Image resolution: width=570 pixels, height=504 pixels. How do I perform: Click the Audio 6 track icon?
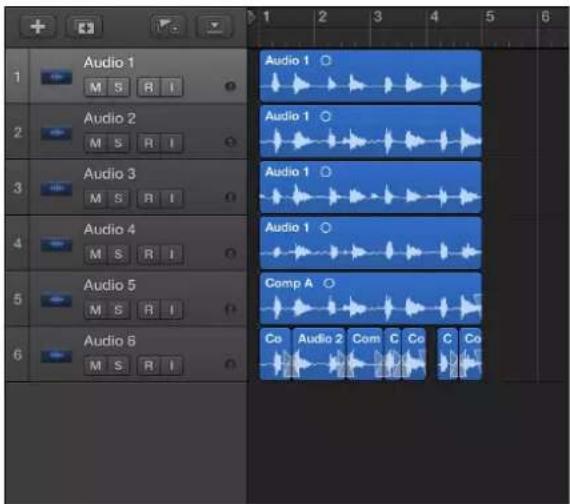pos(56,355)
